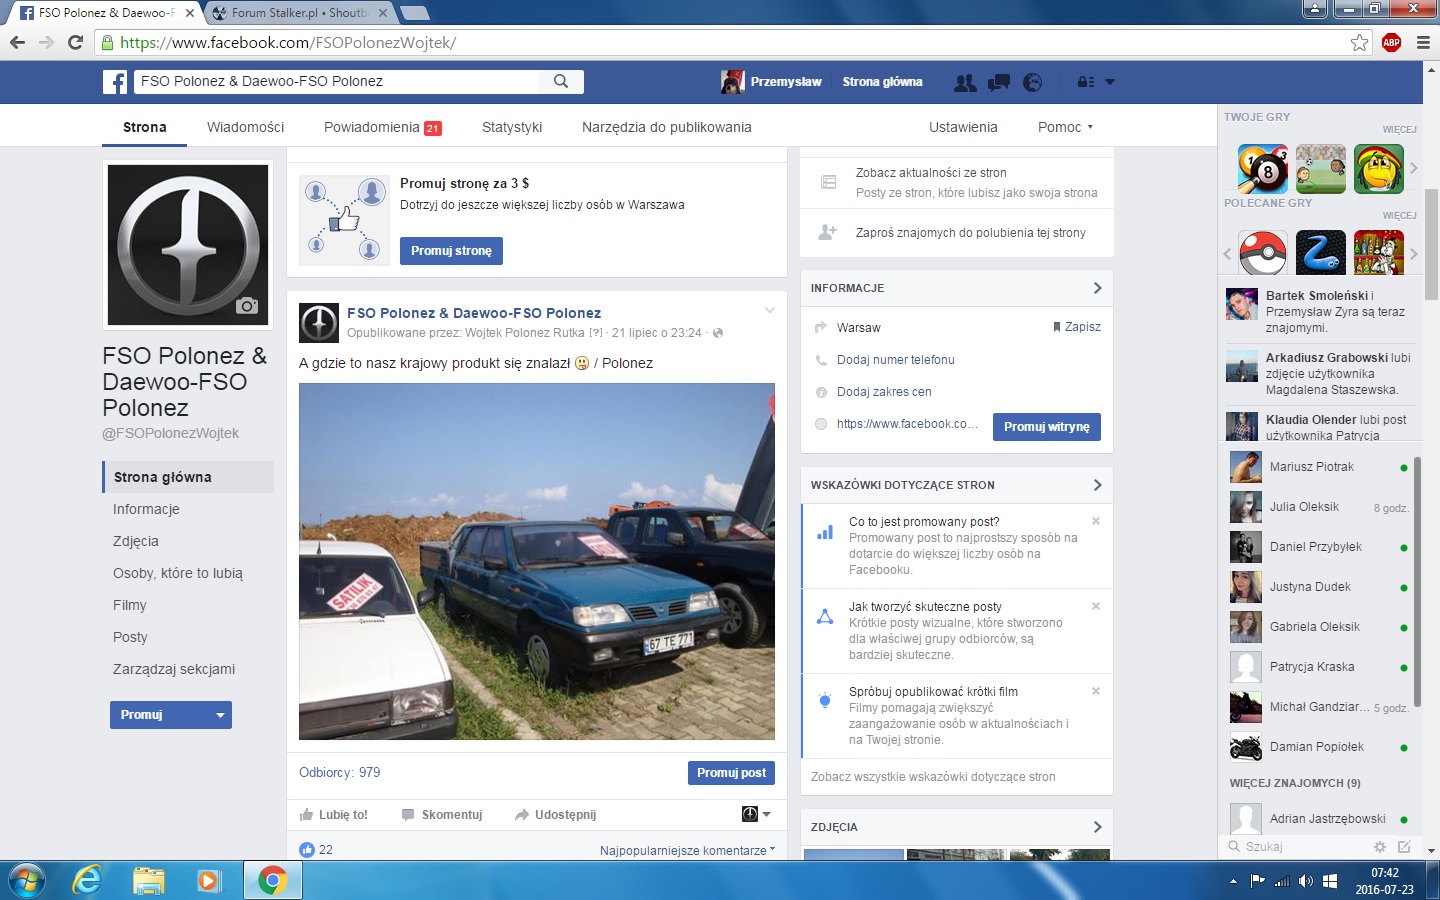Open the Pokeball game icon
Image resolution: width=1440 pixels, height=900 pixels.
pyautogui.click(x=1263, y=253)
